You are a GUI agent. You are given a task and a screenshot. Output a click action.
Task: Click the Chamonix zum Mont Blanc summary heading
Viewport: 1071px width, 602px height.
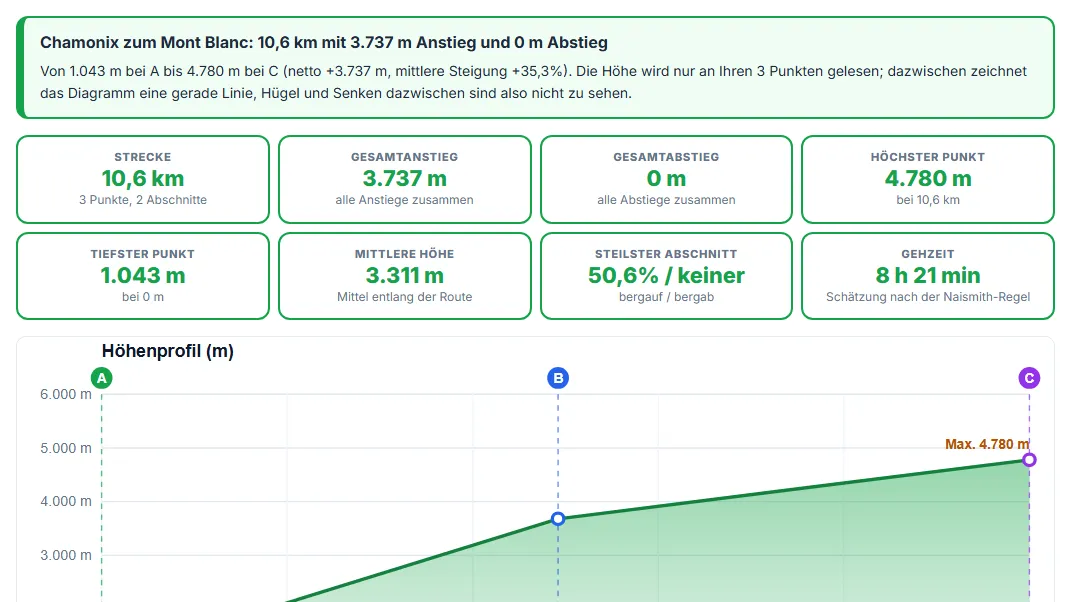coord(324,42)
